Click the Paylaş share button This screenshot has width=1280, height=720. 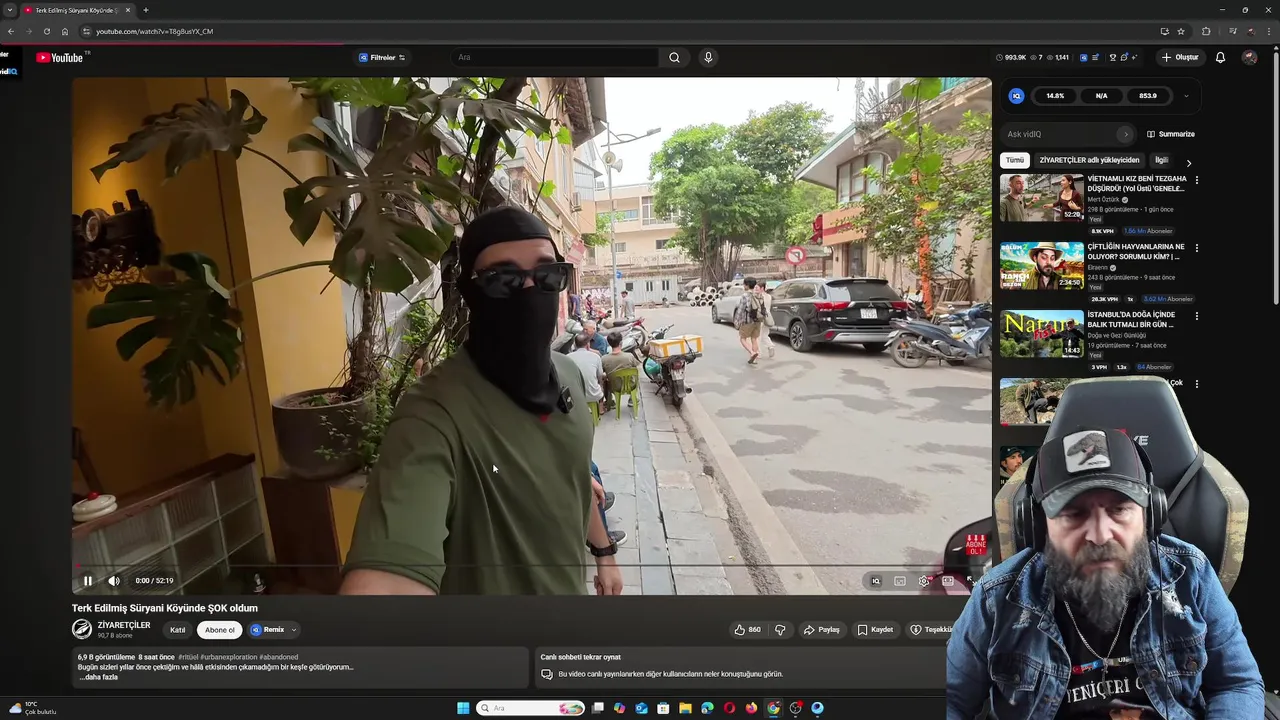tap(822, 630)
